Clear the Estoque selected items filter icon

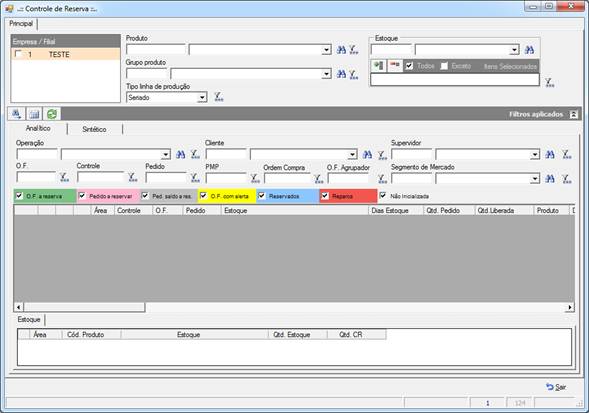coord(550,82)
